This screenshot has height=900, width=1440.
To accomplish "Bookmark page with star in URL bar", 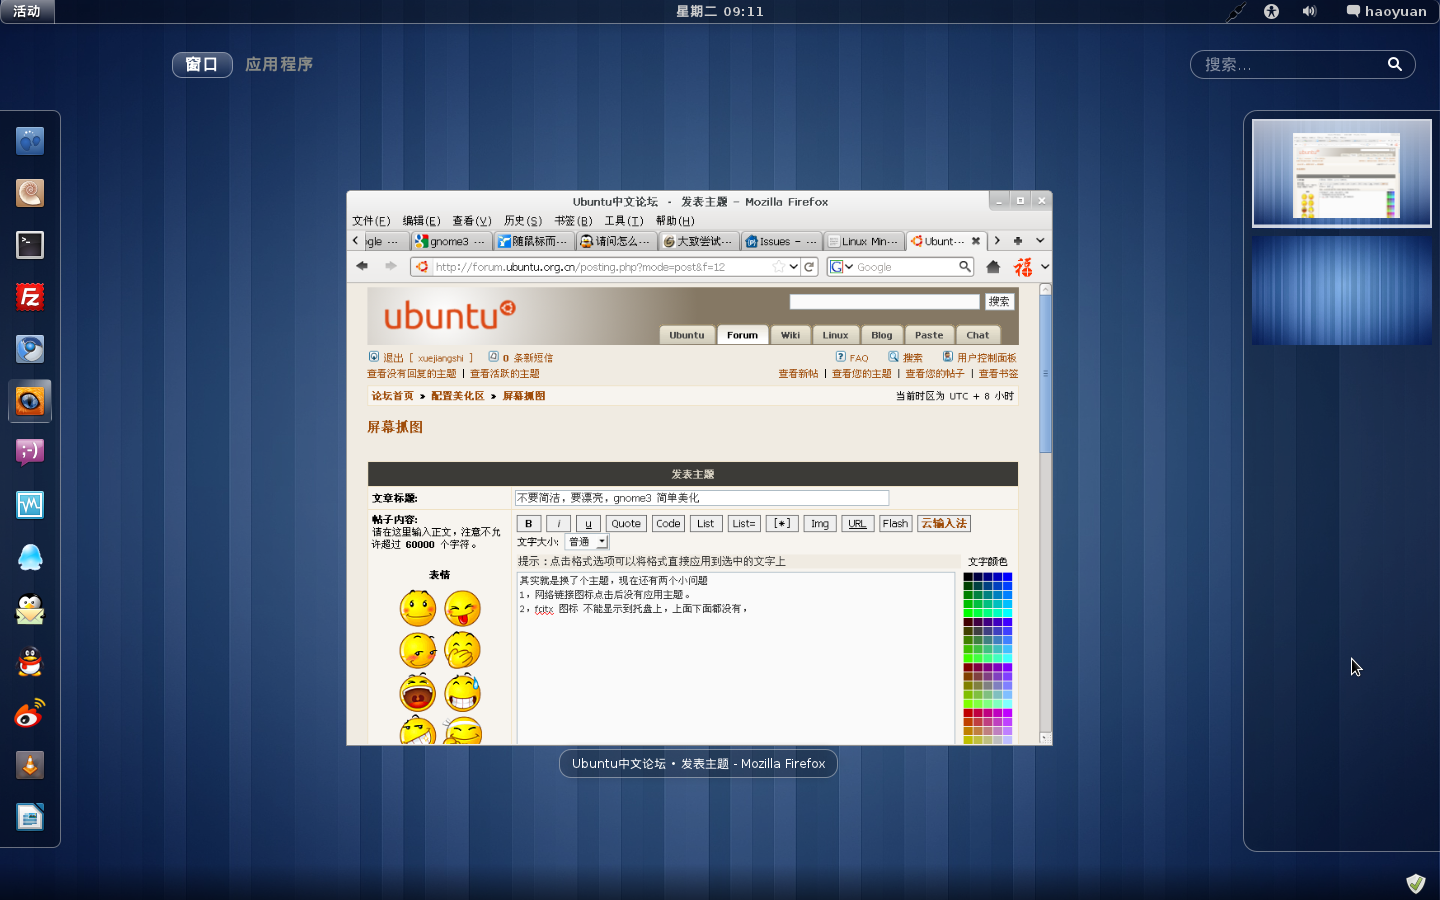I will 779,267.
